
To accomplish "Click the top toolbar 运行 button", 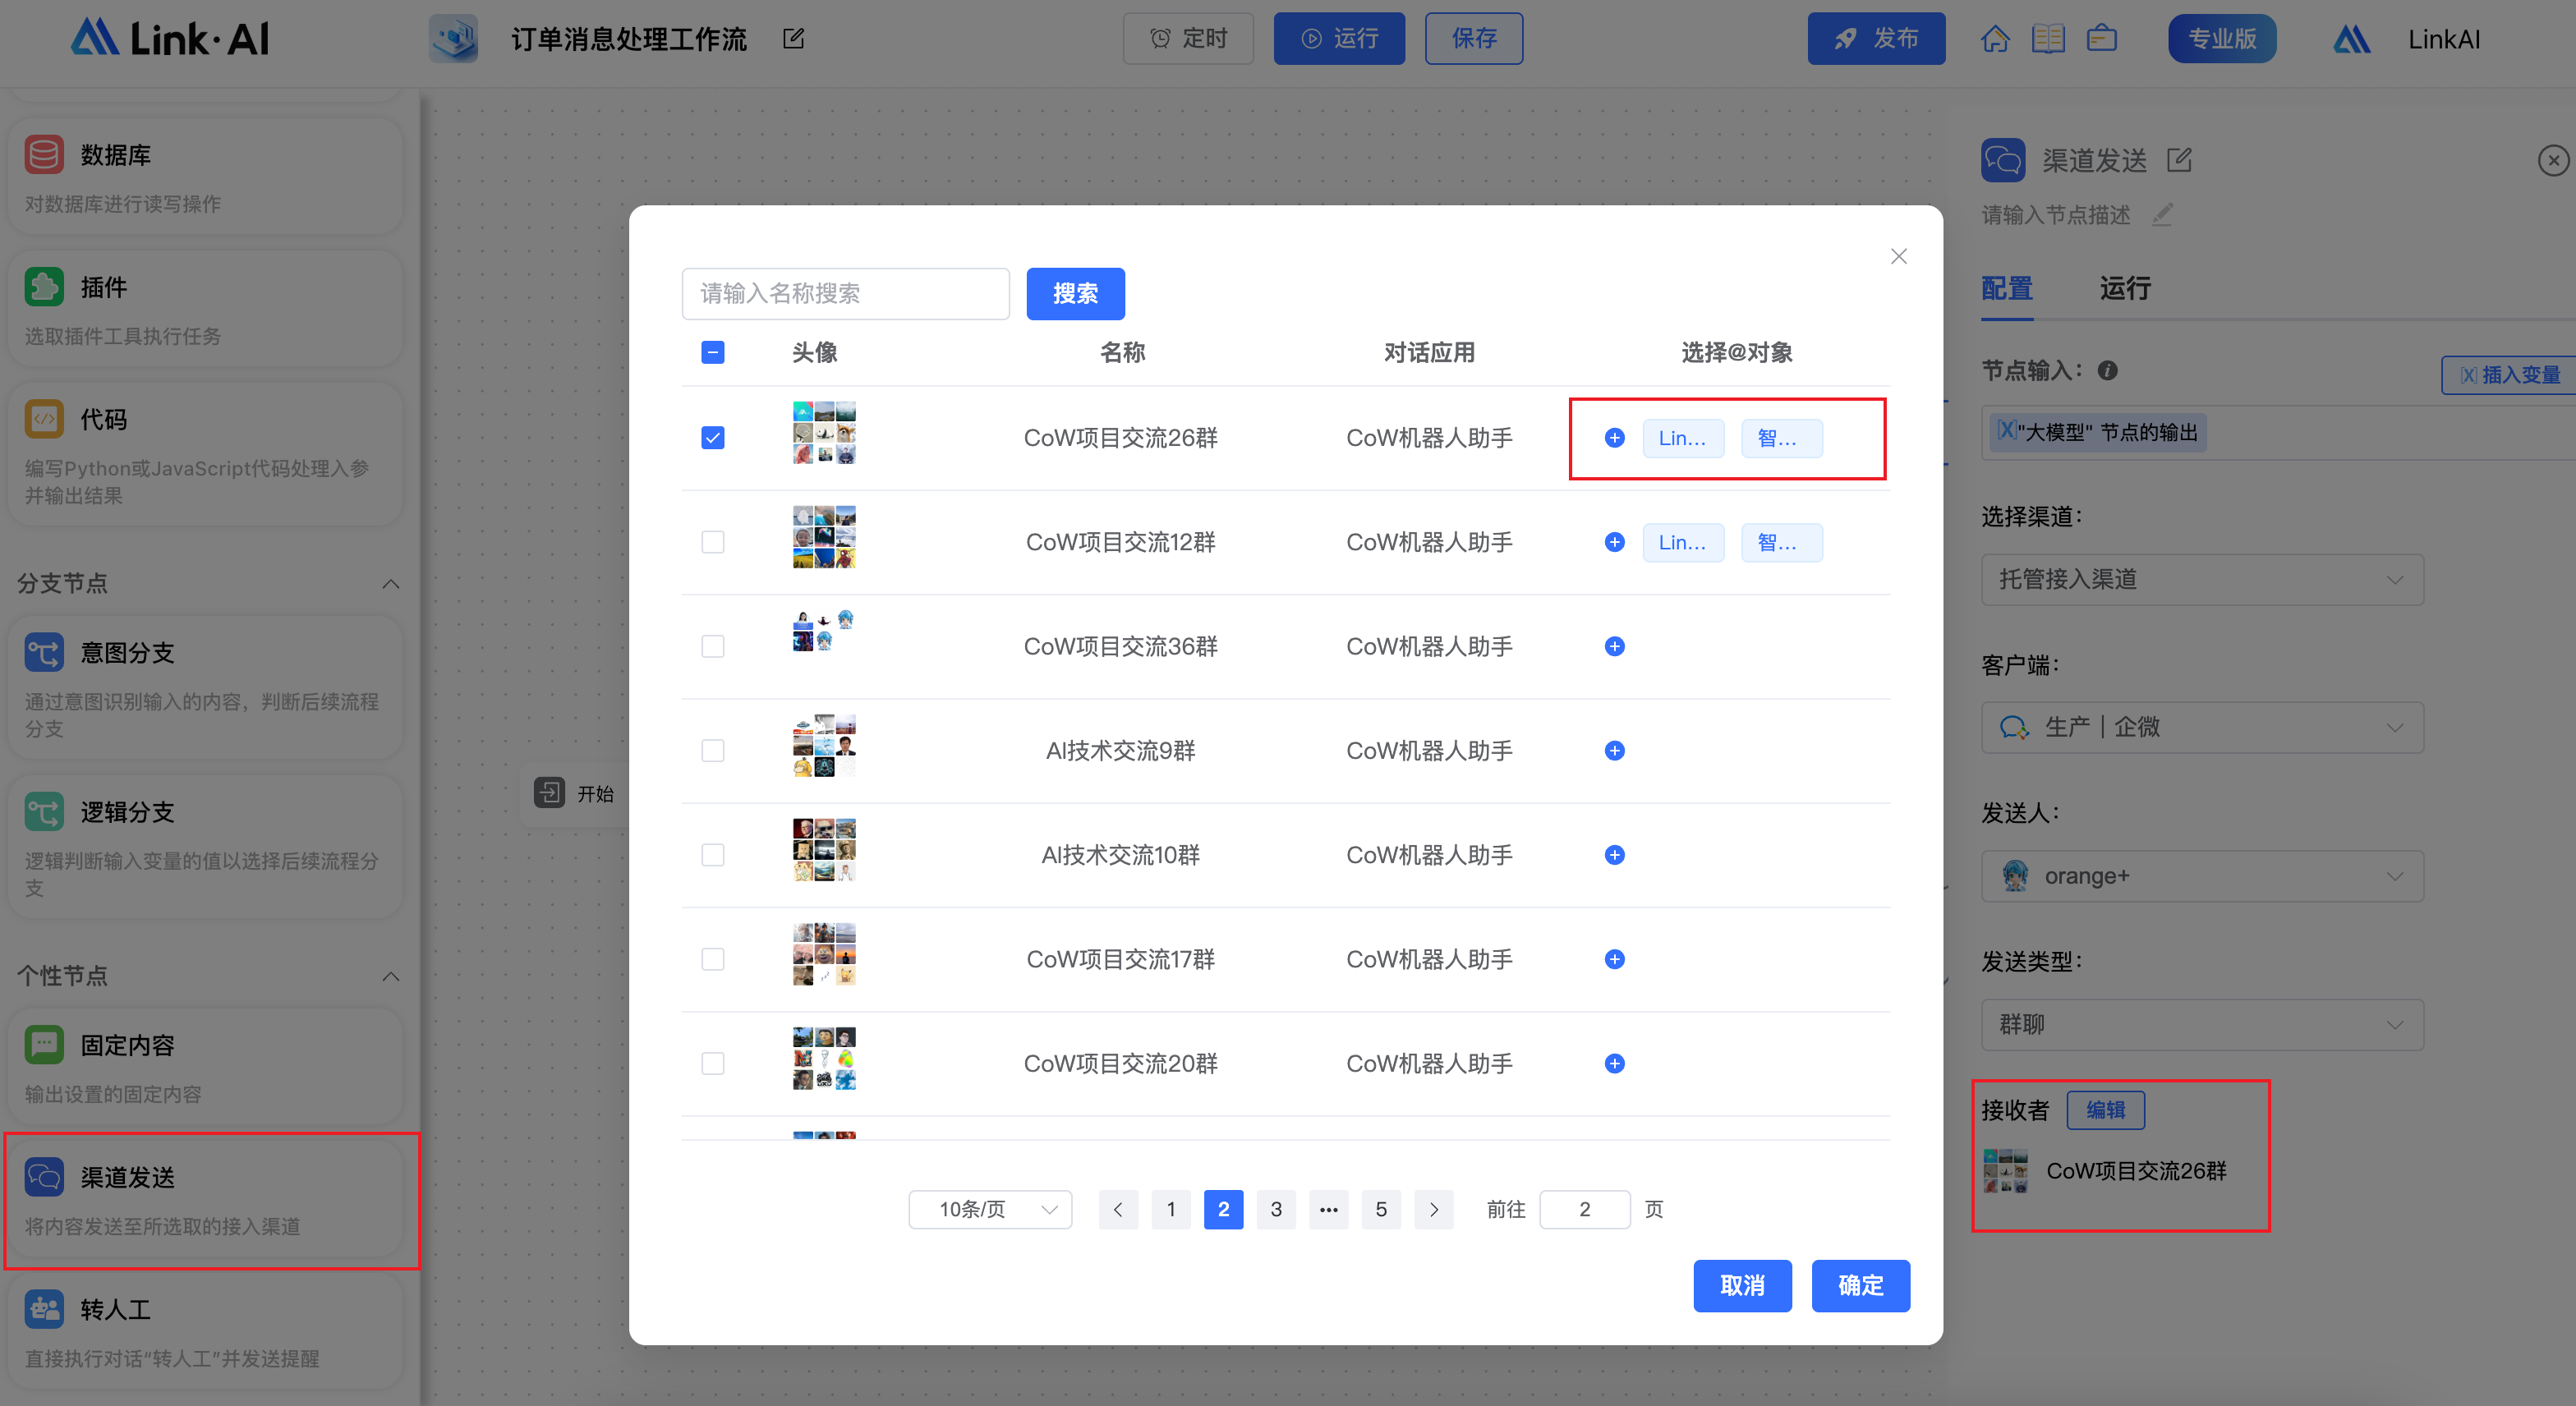I will pos(1339,39).
